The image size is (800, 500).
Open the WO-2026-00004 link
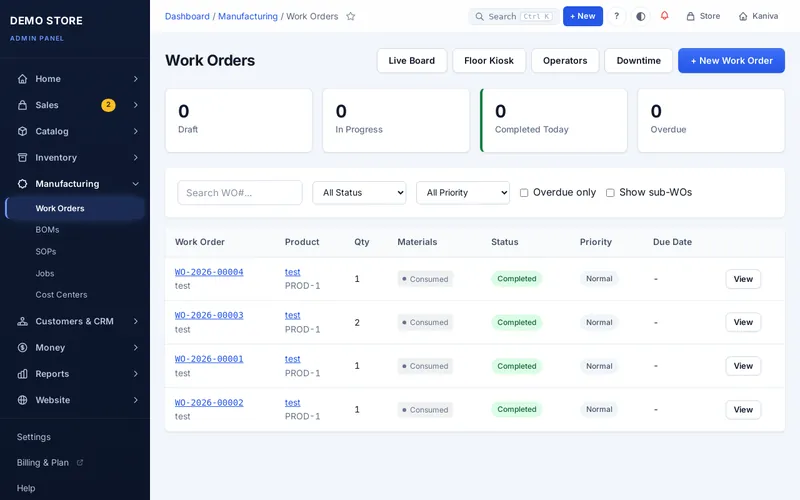click(209, 272)
